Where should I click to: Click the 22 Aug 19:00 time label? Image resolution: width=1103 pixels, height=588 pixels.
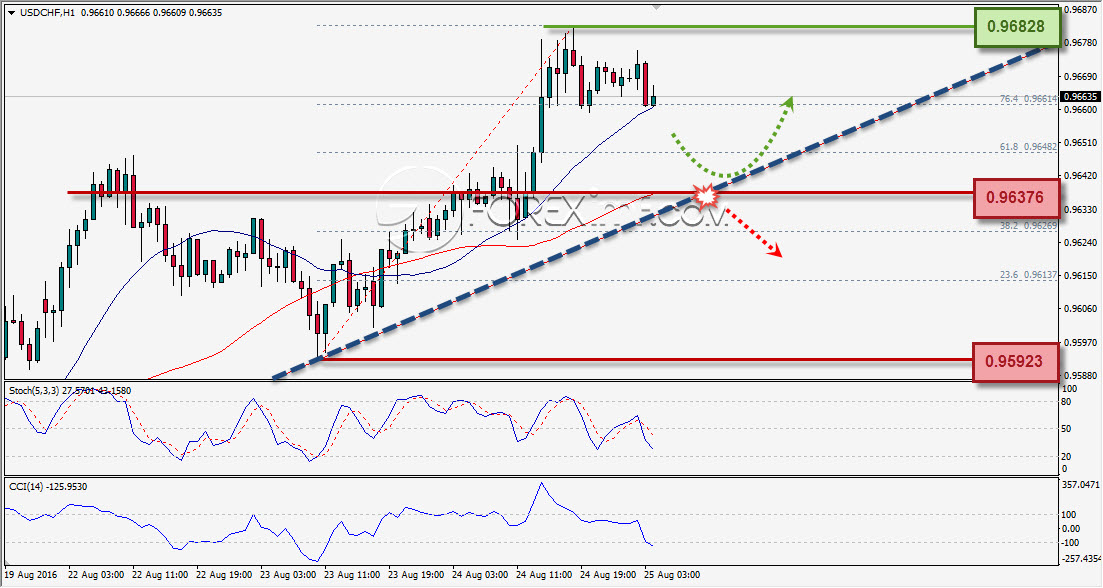point(224,575)
